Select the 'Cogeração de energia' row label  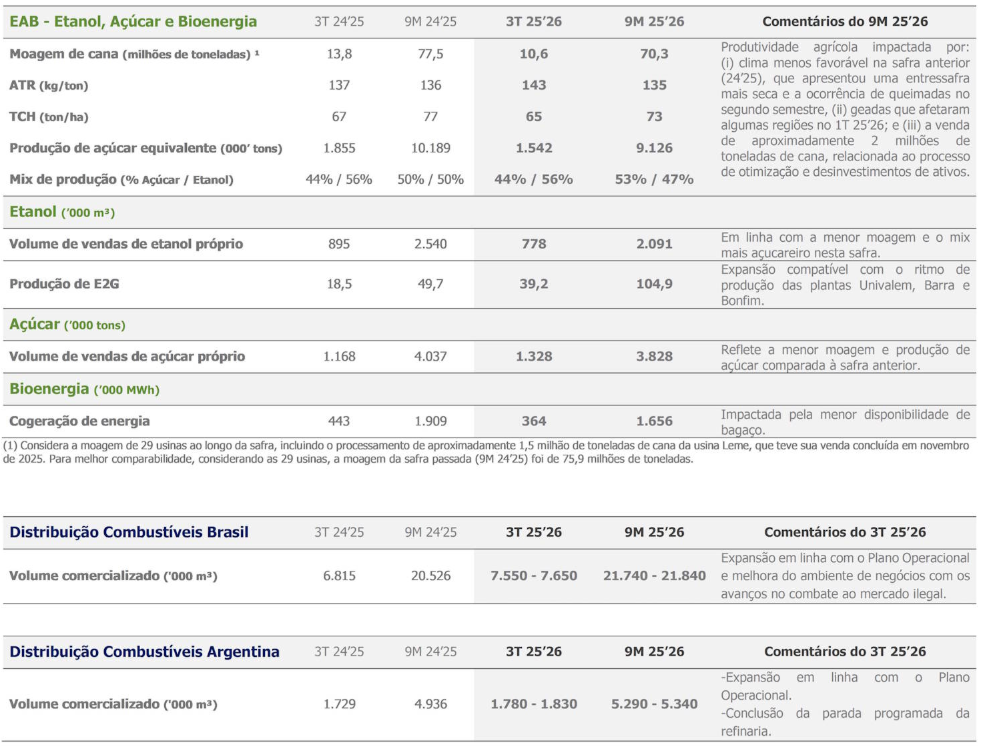pyautogui.click(x=79, y=421)
